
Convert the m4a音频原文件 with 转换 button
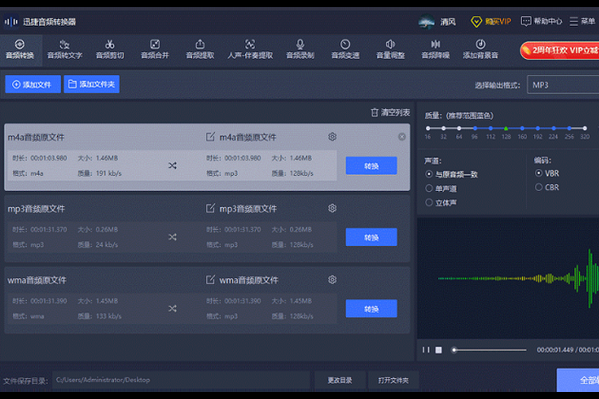[x=371, y=166]
